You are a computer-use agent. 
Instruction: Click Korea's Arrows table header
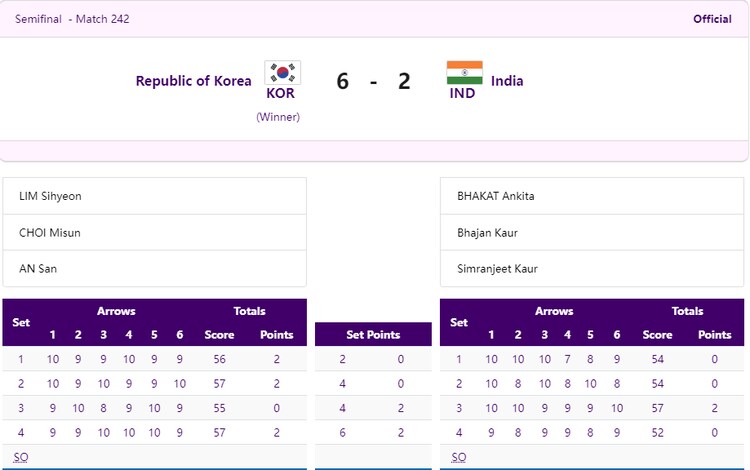pos(116,311)
